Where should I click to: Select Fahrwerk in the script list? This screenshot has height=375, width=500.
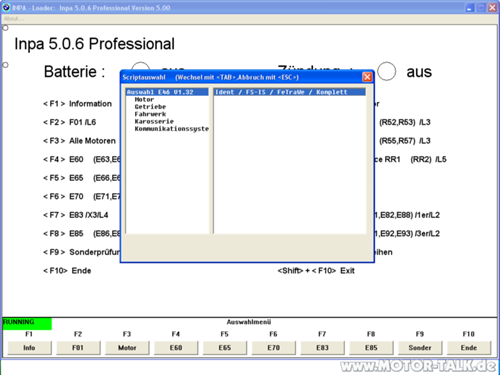point(150,114)
